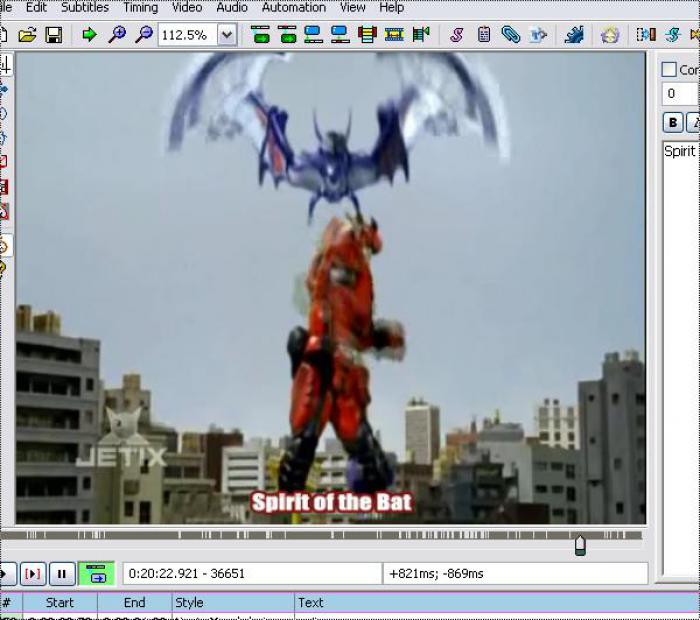Click the time and frame field 0:20:22.921 - 36651

tap(252, 574)
